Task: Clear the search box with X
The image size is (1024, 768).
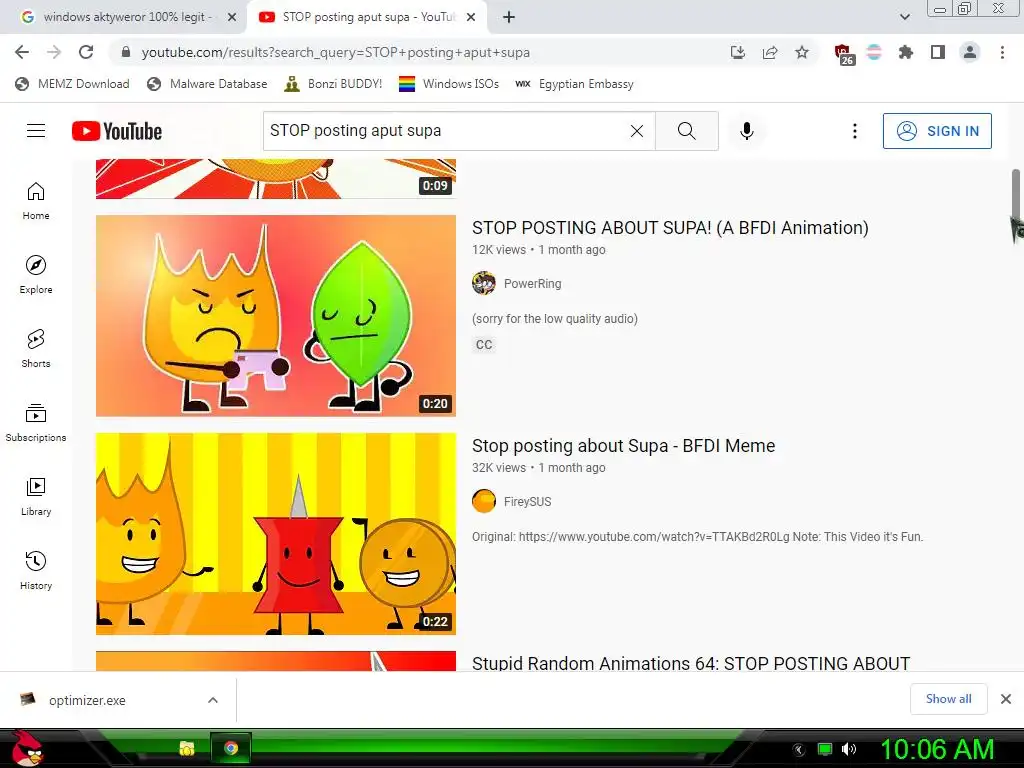Action: point(637,131)
